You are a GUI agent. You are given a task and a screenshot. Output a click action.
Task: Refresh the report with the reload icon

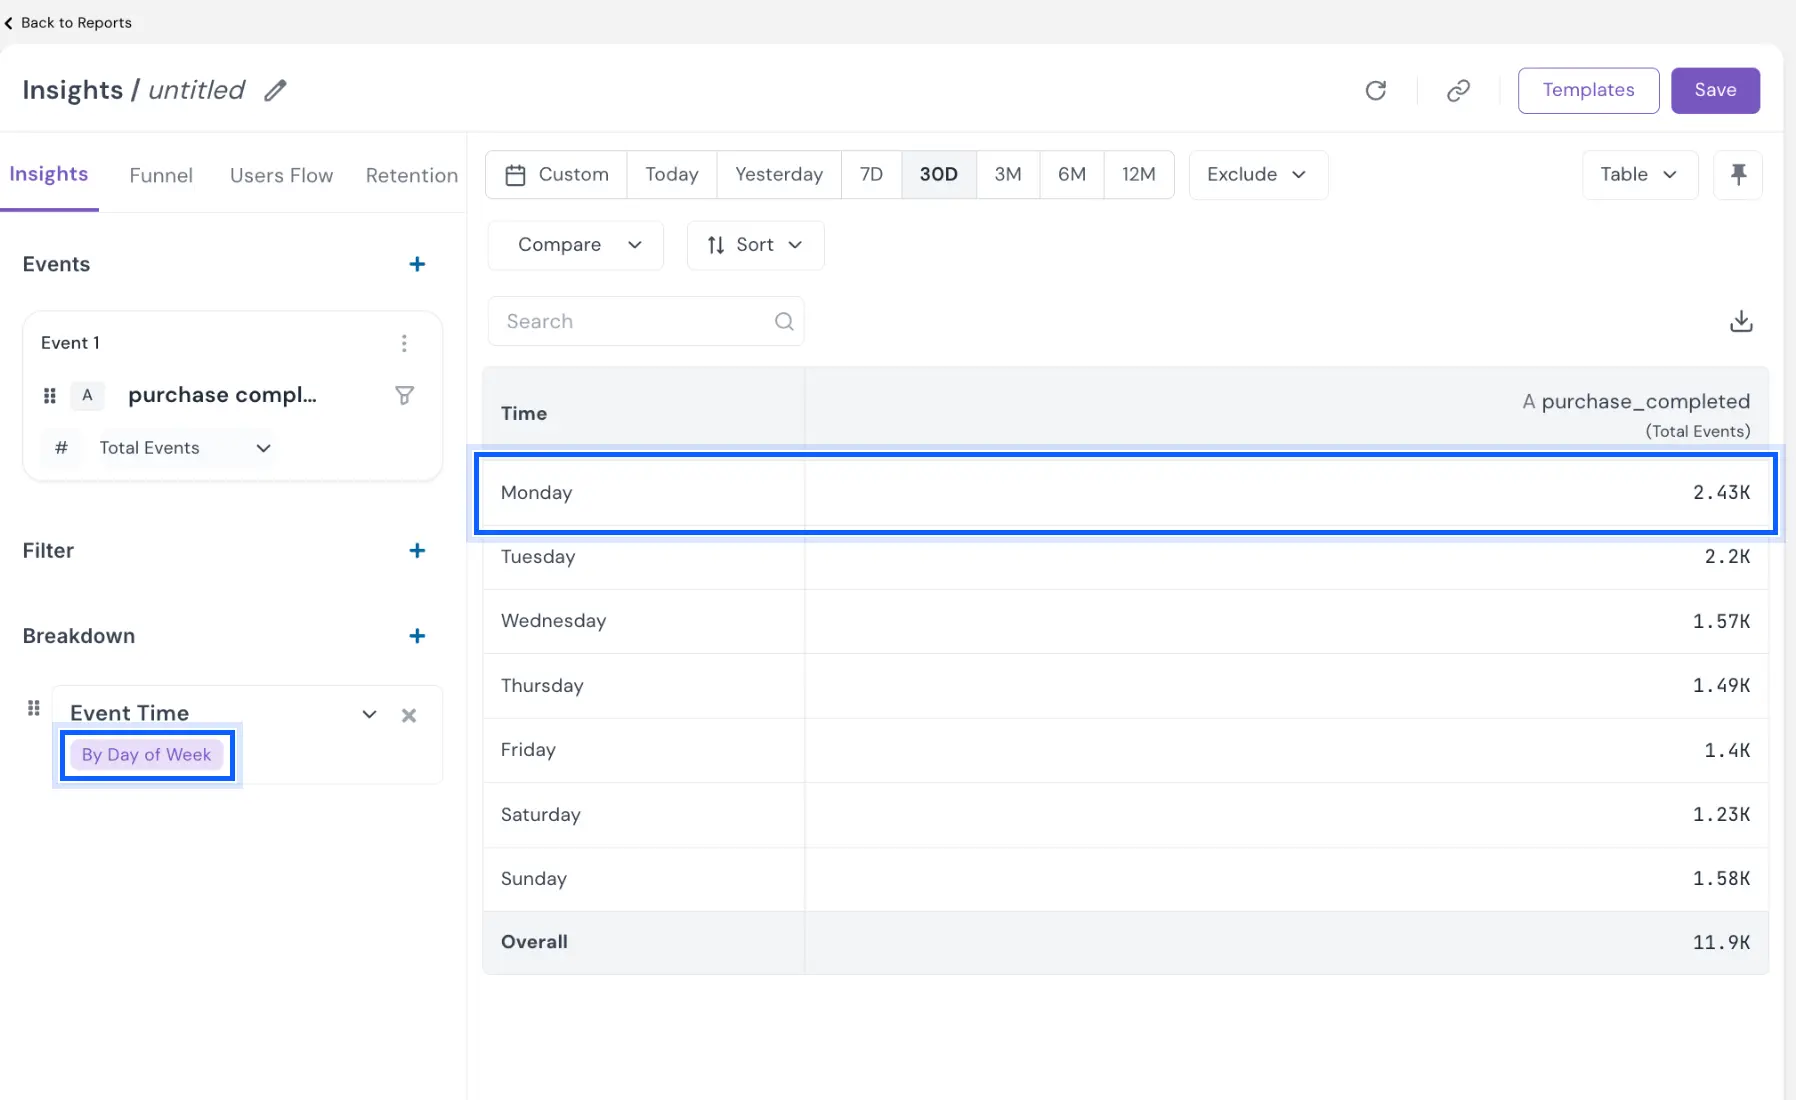pyautogui.click(x=1376, y=90)
